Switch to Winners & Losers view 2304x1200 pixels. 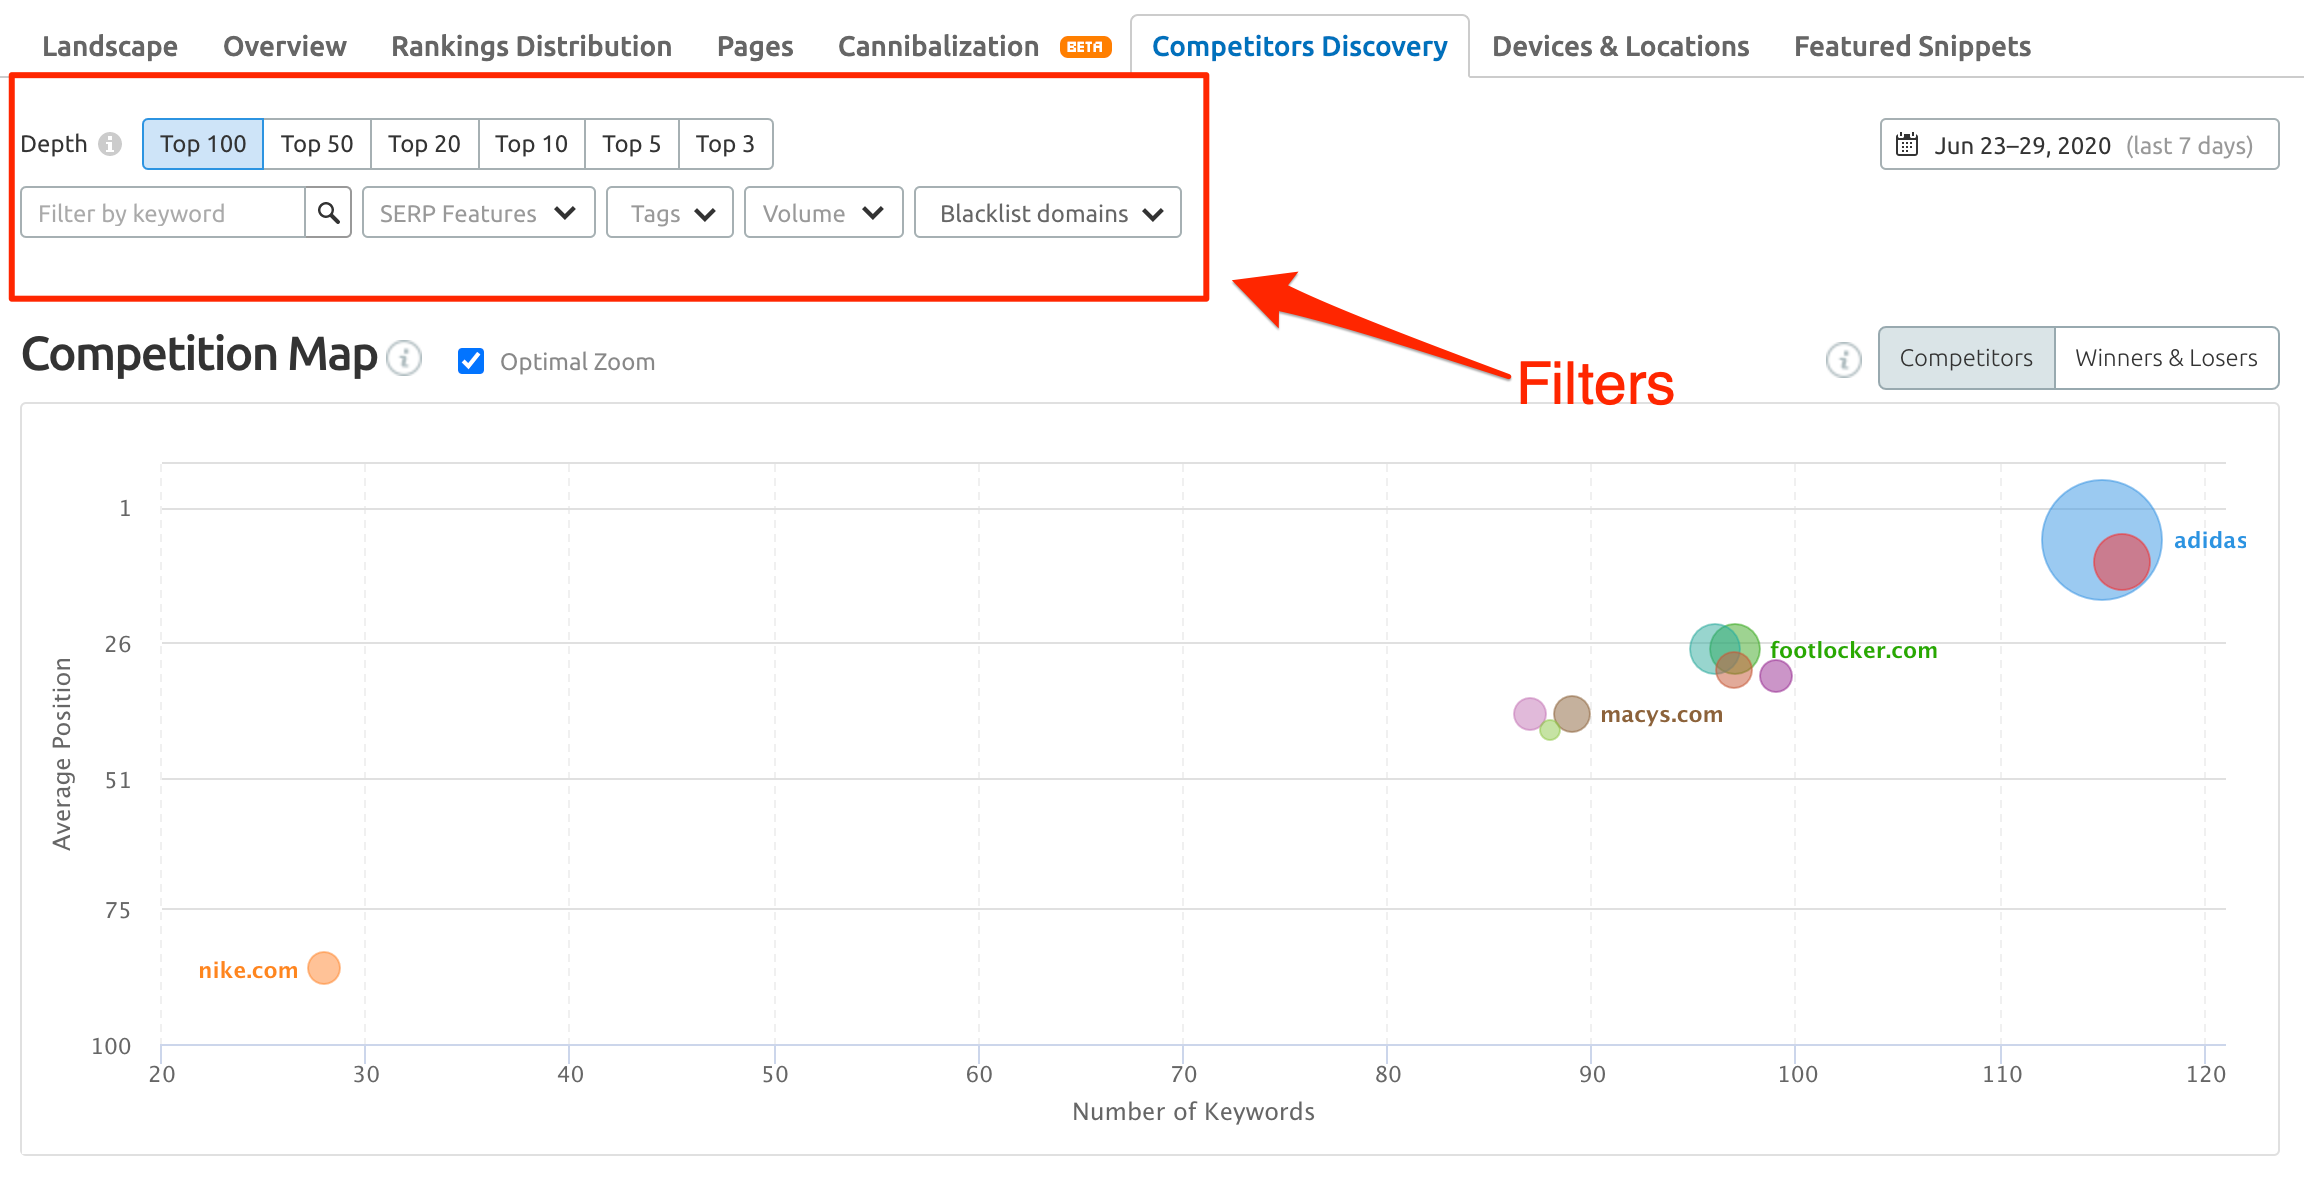click(2166, 358)
